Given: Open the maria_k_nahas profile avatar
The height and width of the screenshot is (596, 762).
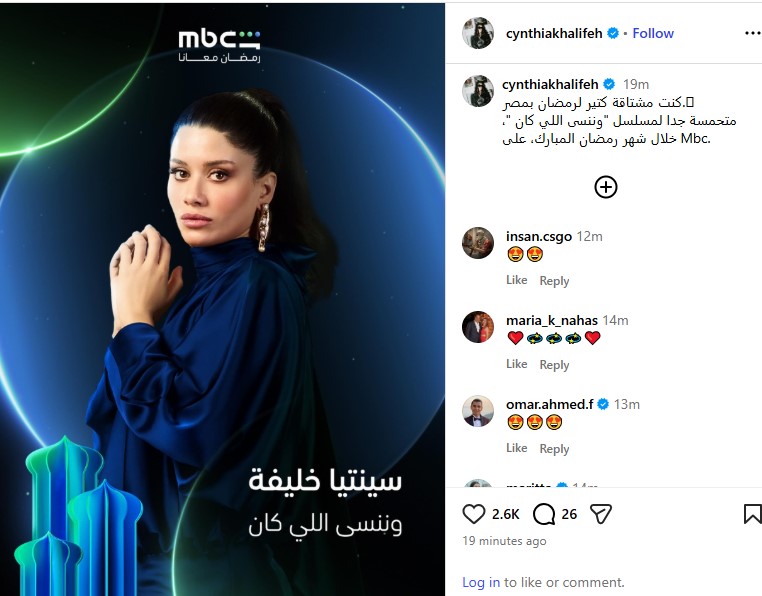Looking at the screenshot, I should pos(478,327).
